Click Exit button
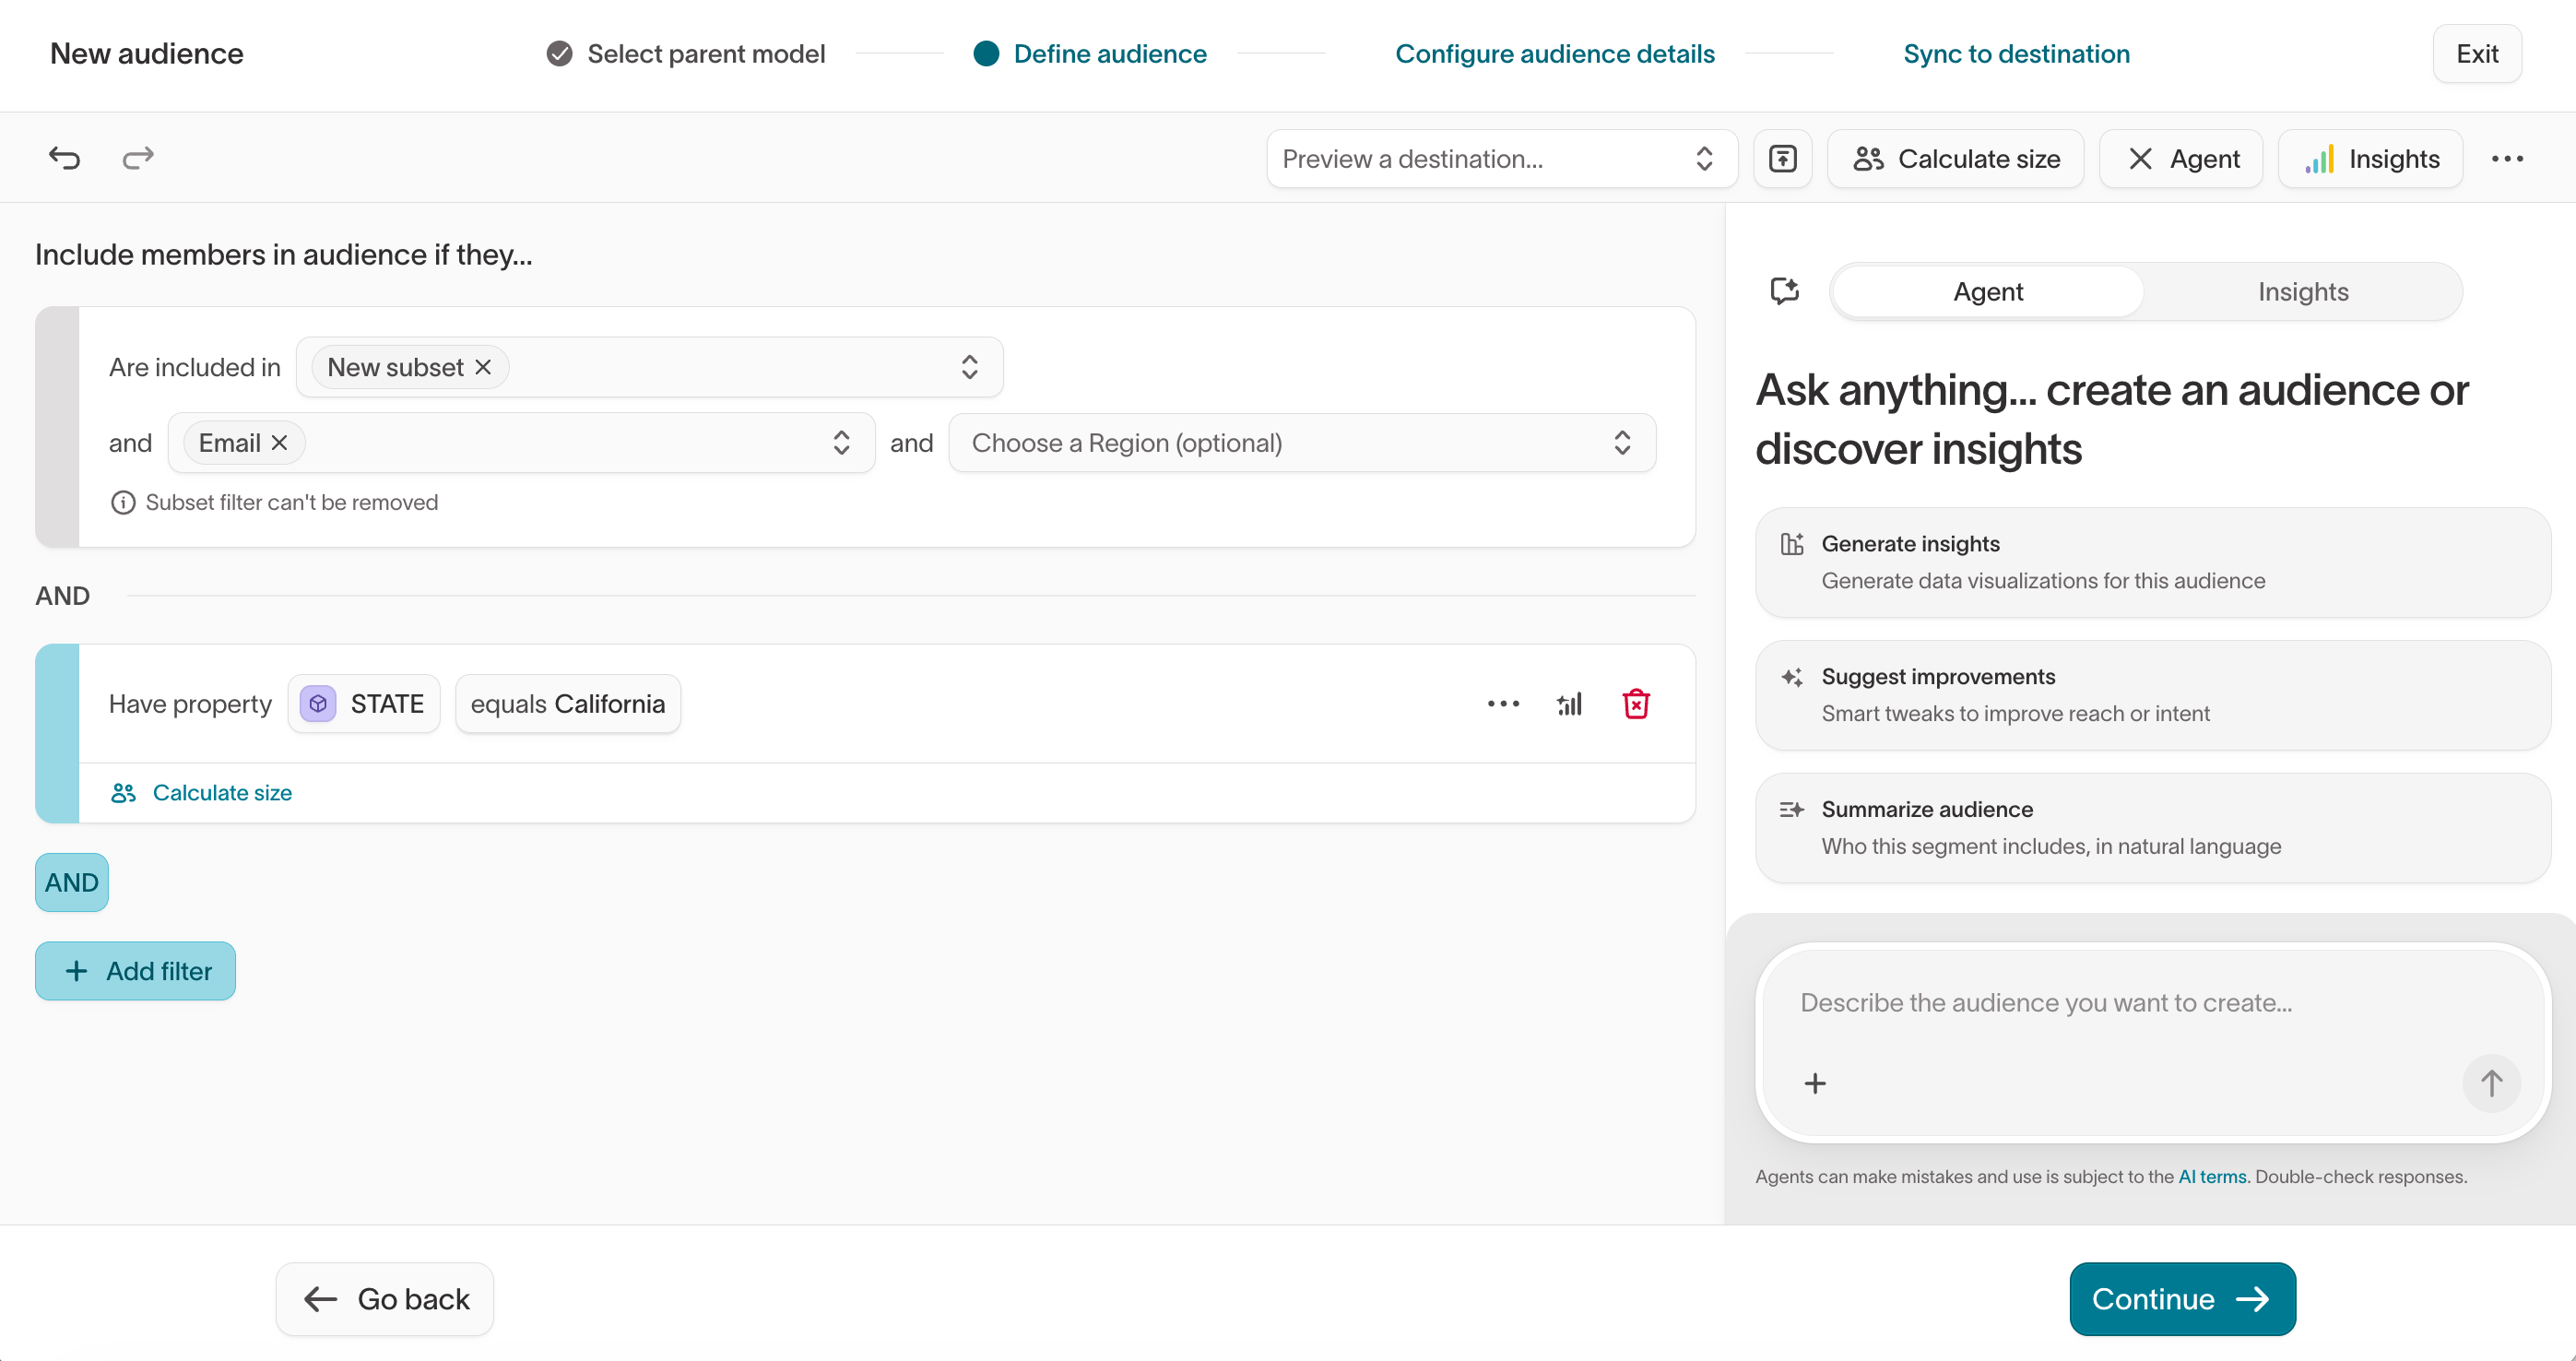 (2476, 54)
